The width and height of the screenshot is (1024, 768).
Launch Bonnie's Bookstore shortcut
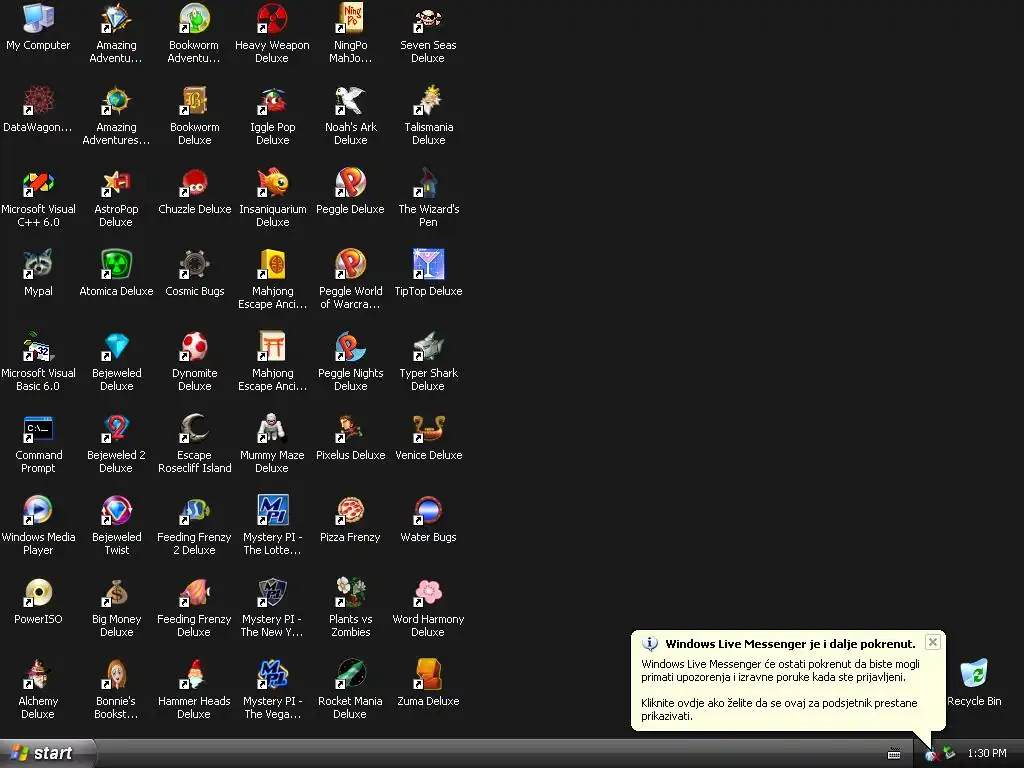click(116, 675)
